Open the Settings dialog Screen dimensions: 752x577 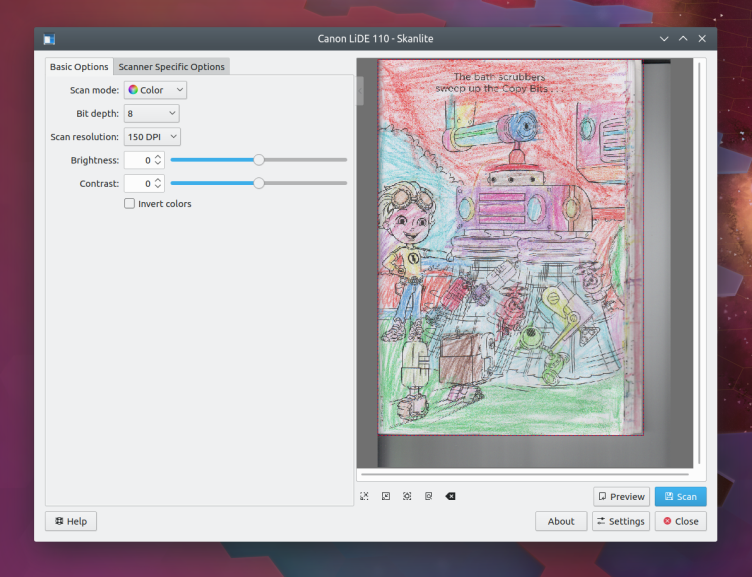[620, 521]
